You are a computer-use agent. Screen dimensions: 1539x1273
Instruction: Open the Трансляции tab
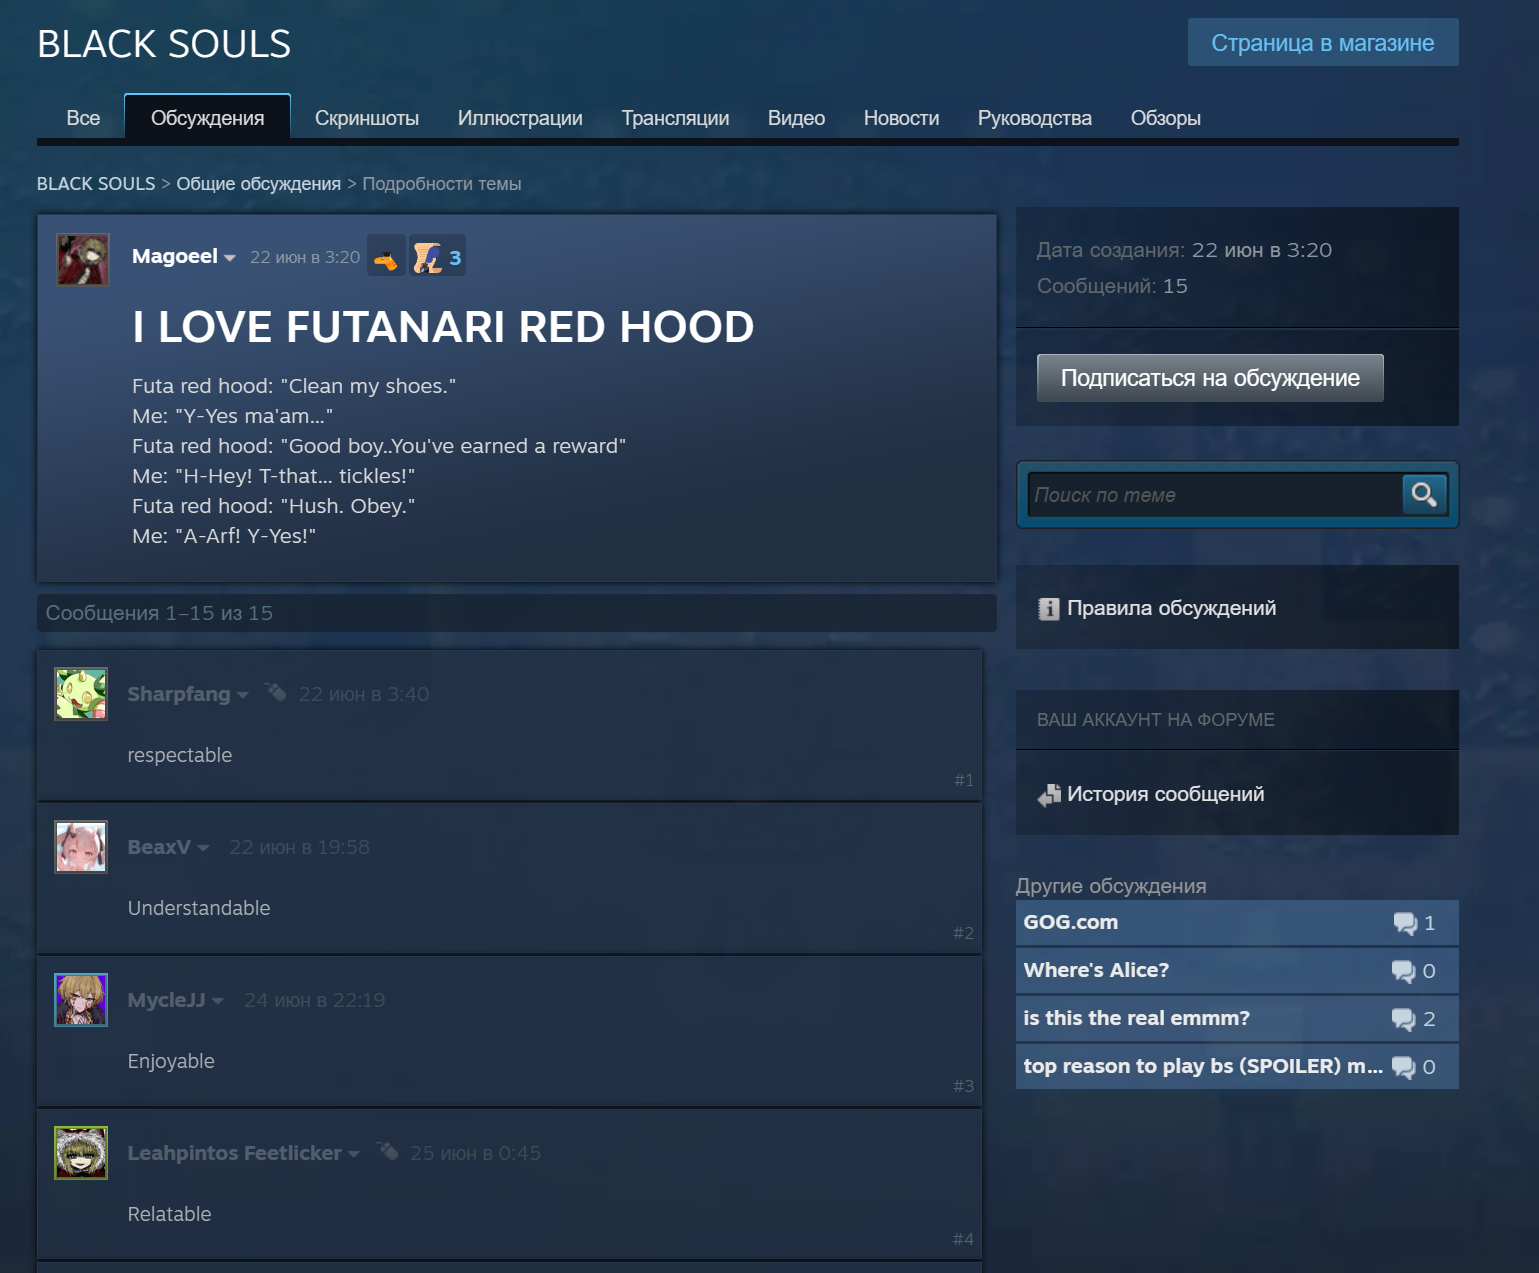[675, 118]
